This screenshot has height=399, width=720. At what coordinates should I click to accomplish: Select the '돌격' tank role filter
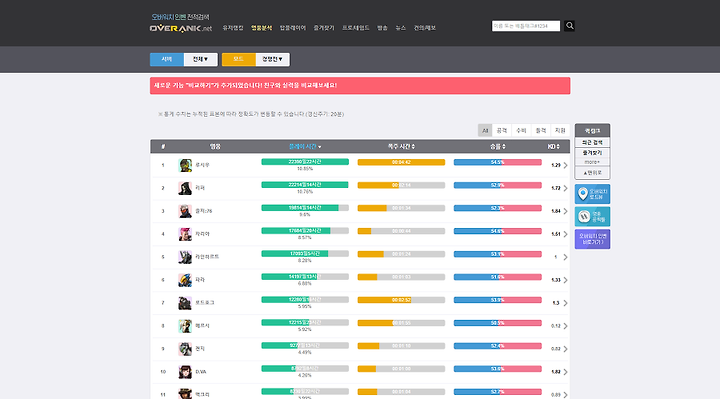(541, 131)
